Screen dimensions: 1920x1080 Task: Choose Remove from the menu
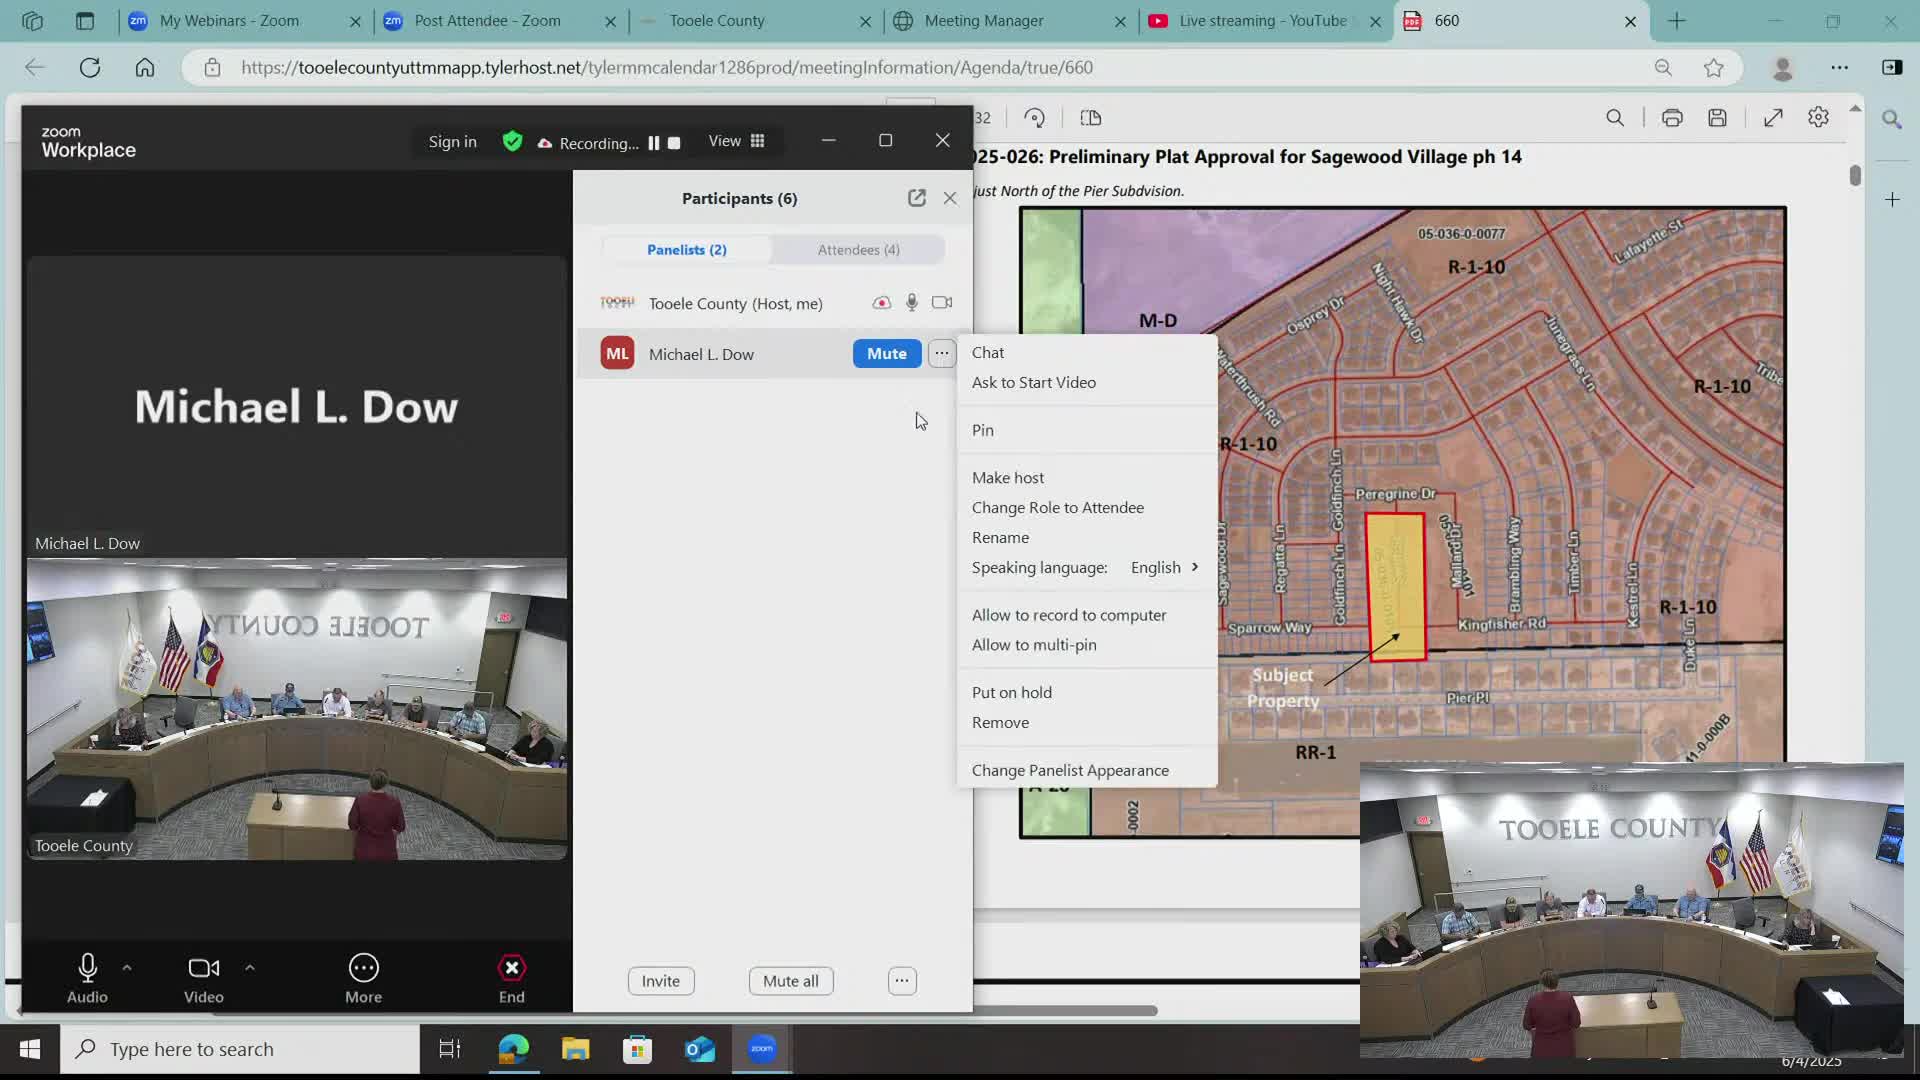[x=1087, y=722]
